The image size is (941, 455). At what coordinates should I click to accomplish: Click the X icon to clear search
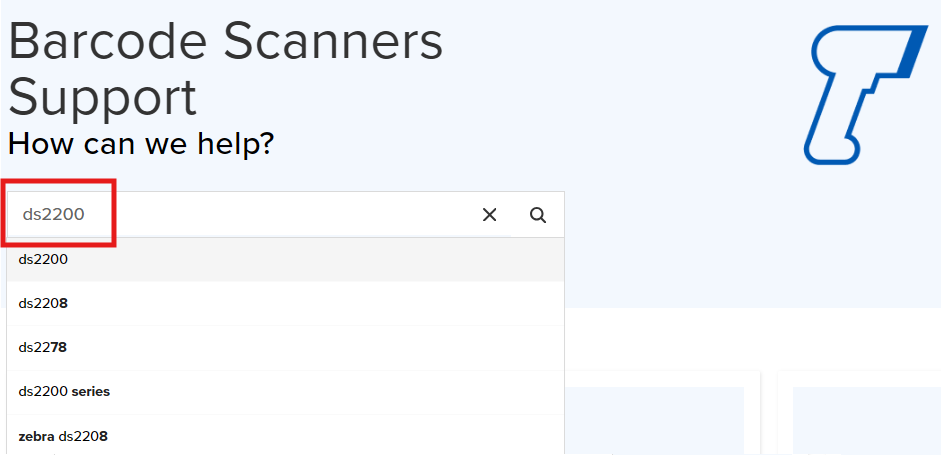[x=490, y=215]
